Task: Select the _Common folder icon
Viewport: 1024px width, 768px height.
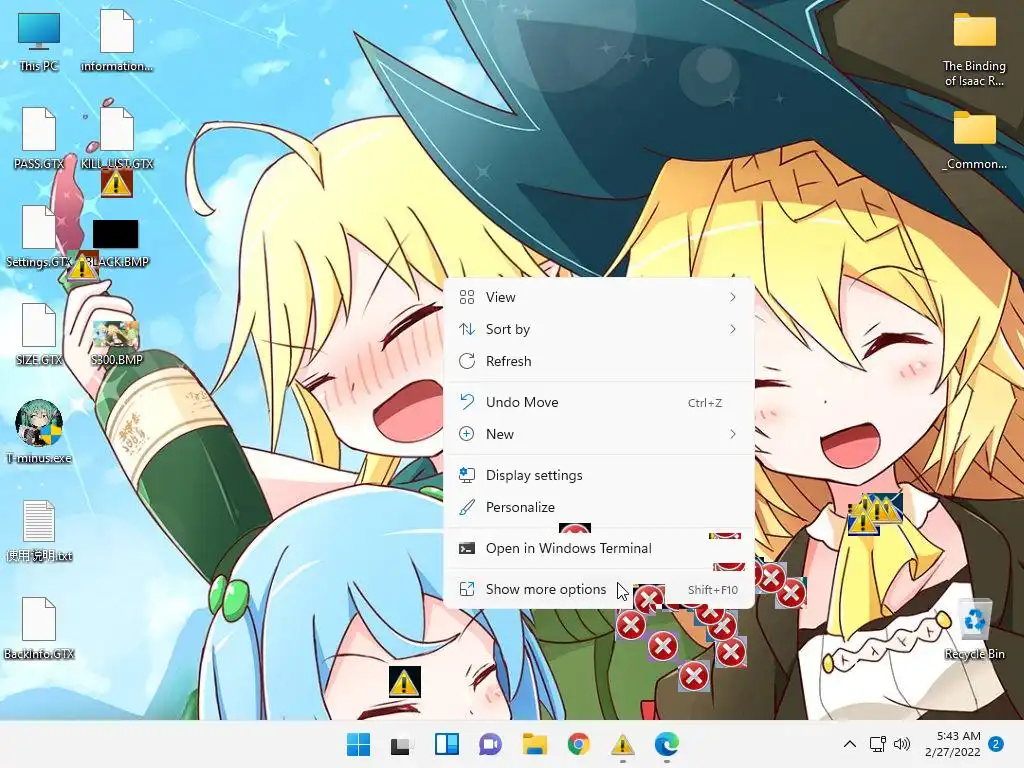Action: pos(974,140)
